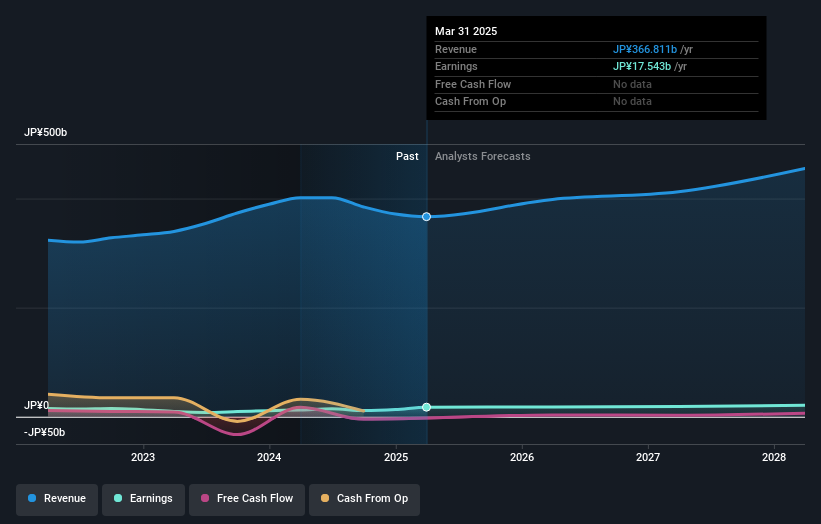Click the JP¥500b y-axis label
The width and height of the screenshot is (821, 524).
(46, 132)
